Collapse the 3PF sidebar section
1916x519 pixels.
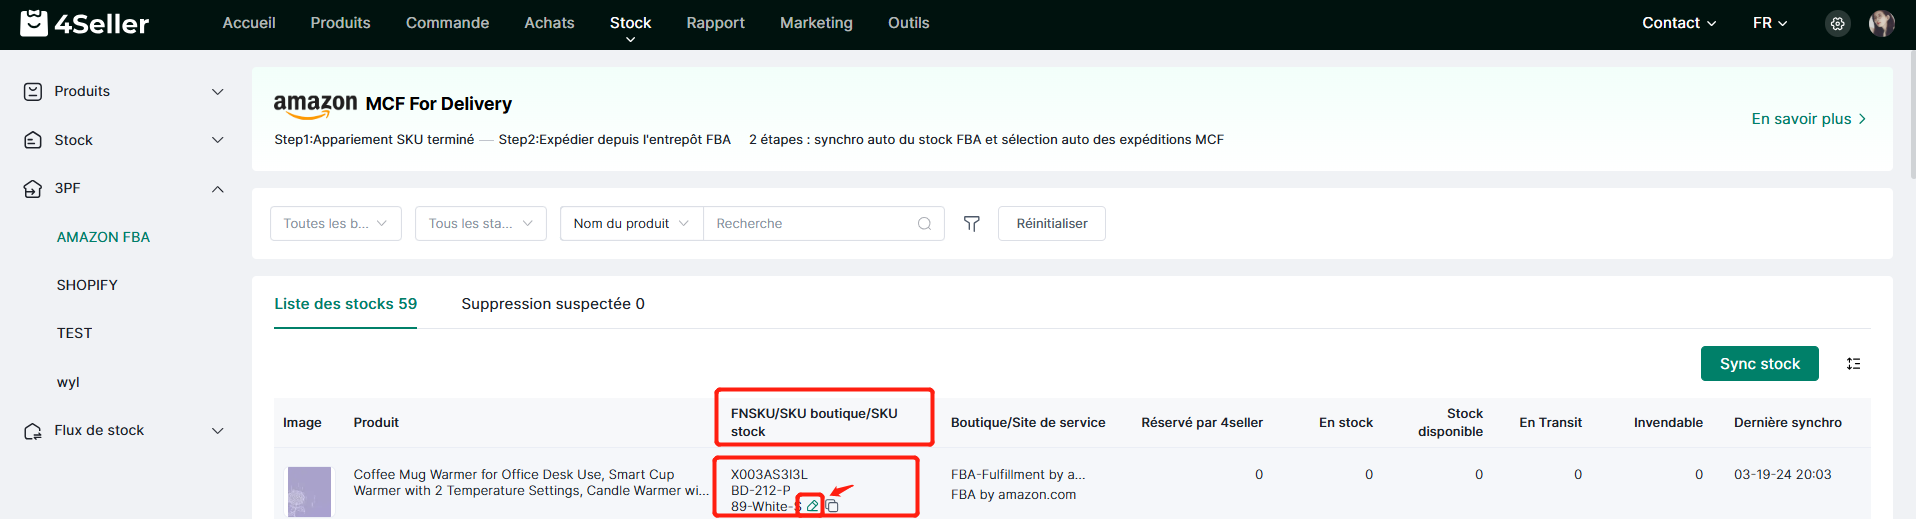click(218, 189)
